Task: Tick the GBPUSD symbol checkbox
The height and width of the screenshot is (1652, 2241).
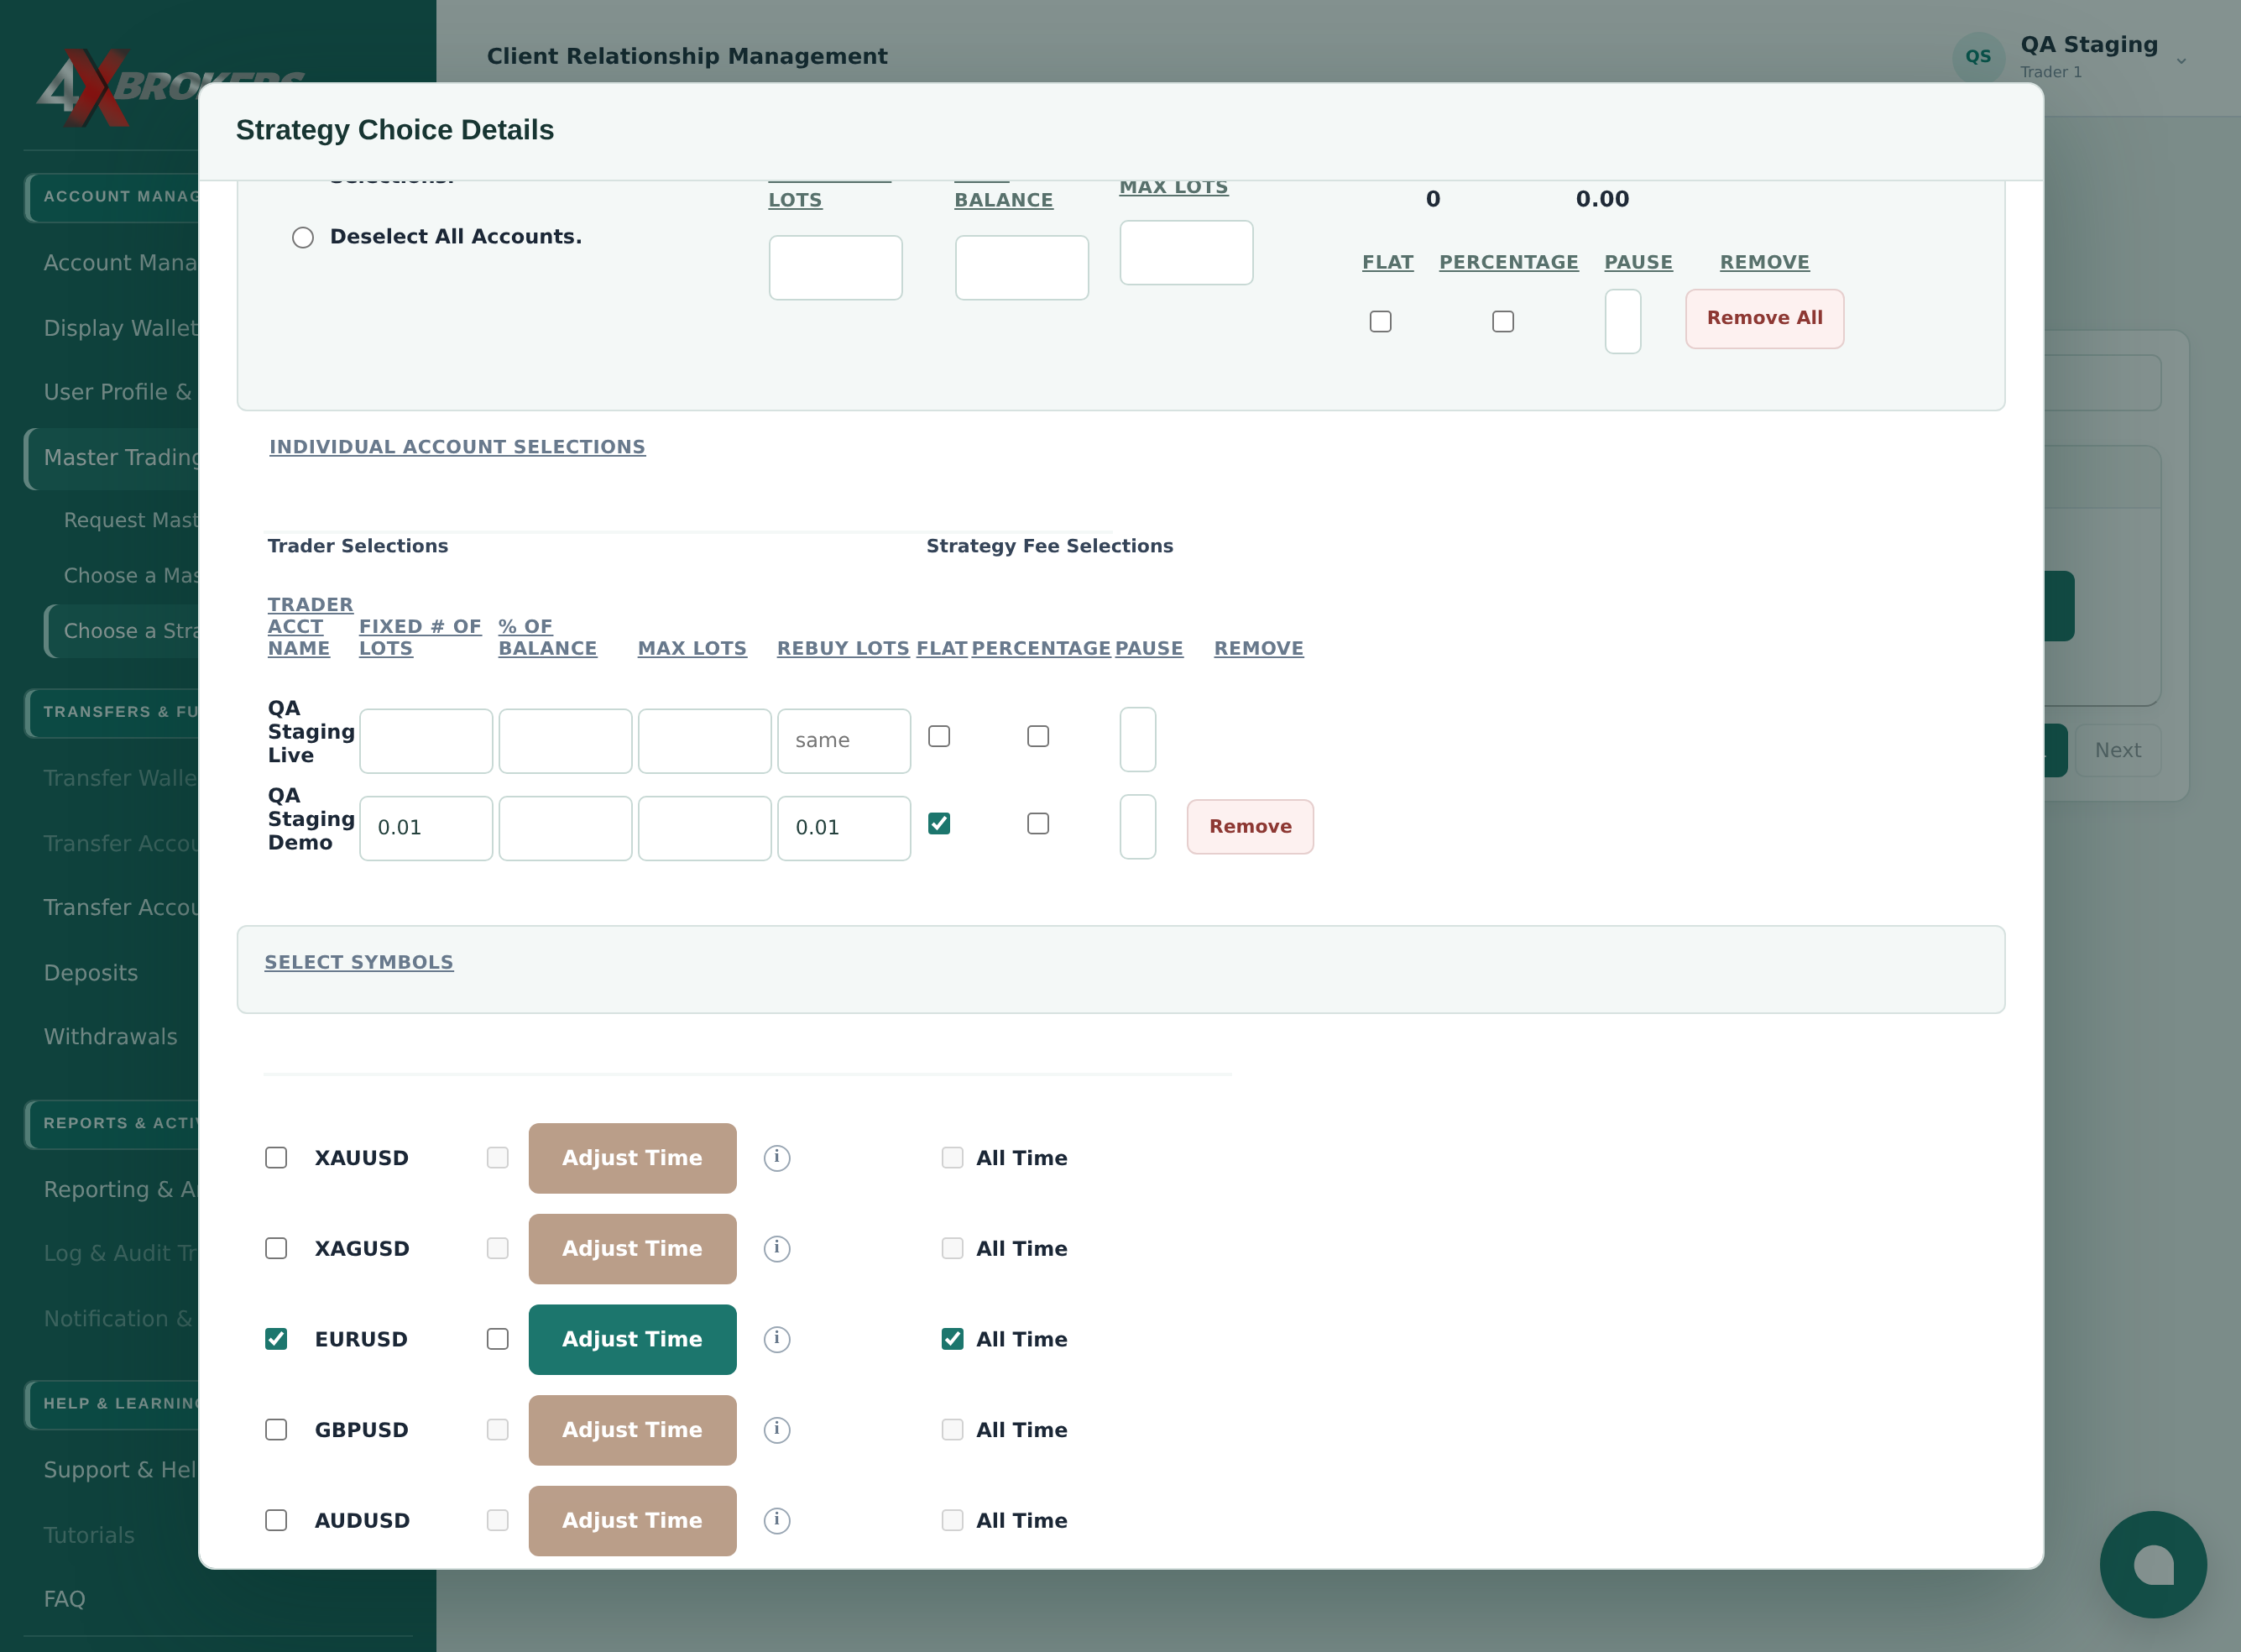Action: coord(276,1430)
